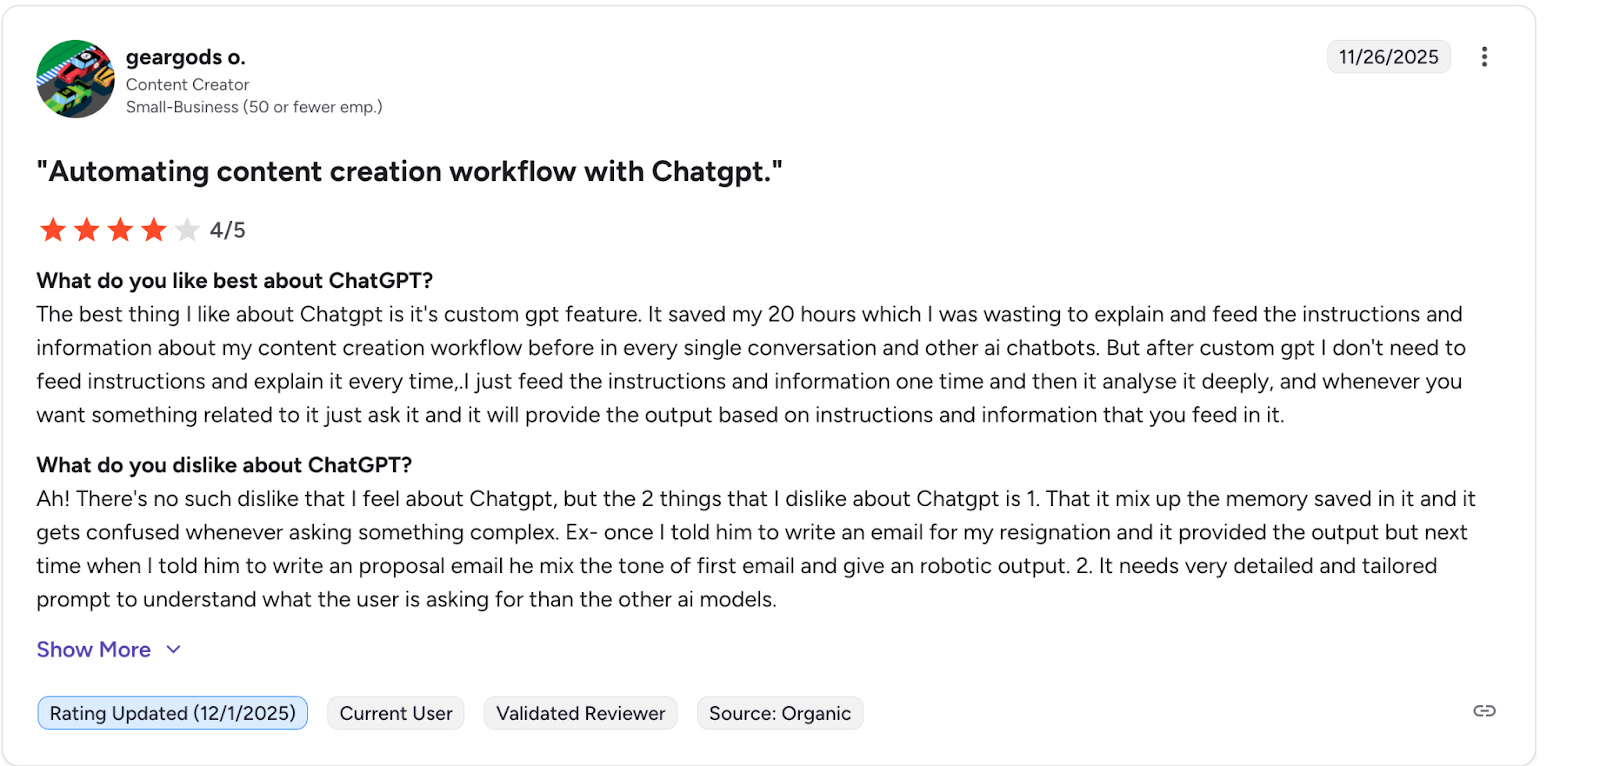
Task: Select the empty fifth gray star
Action: (187, 229)
